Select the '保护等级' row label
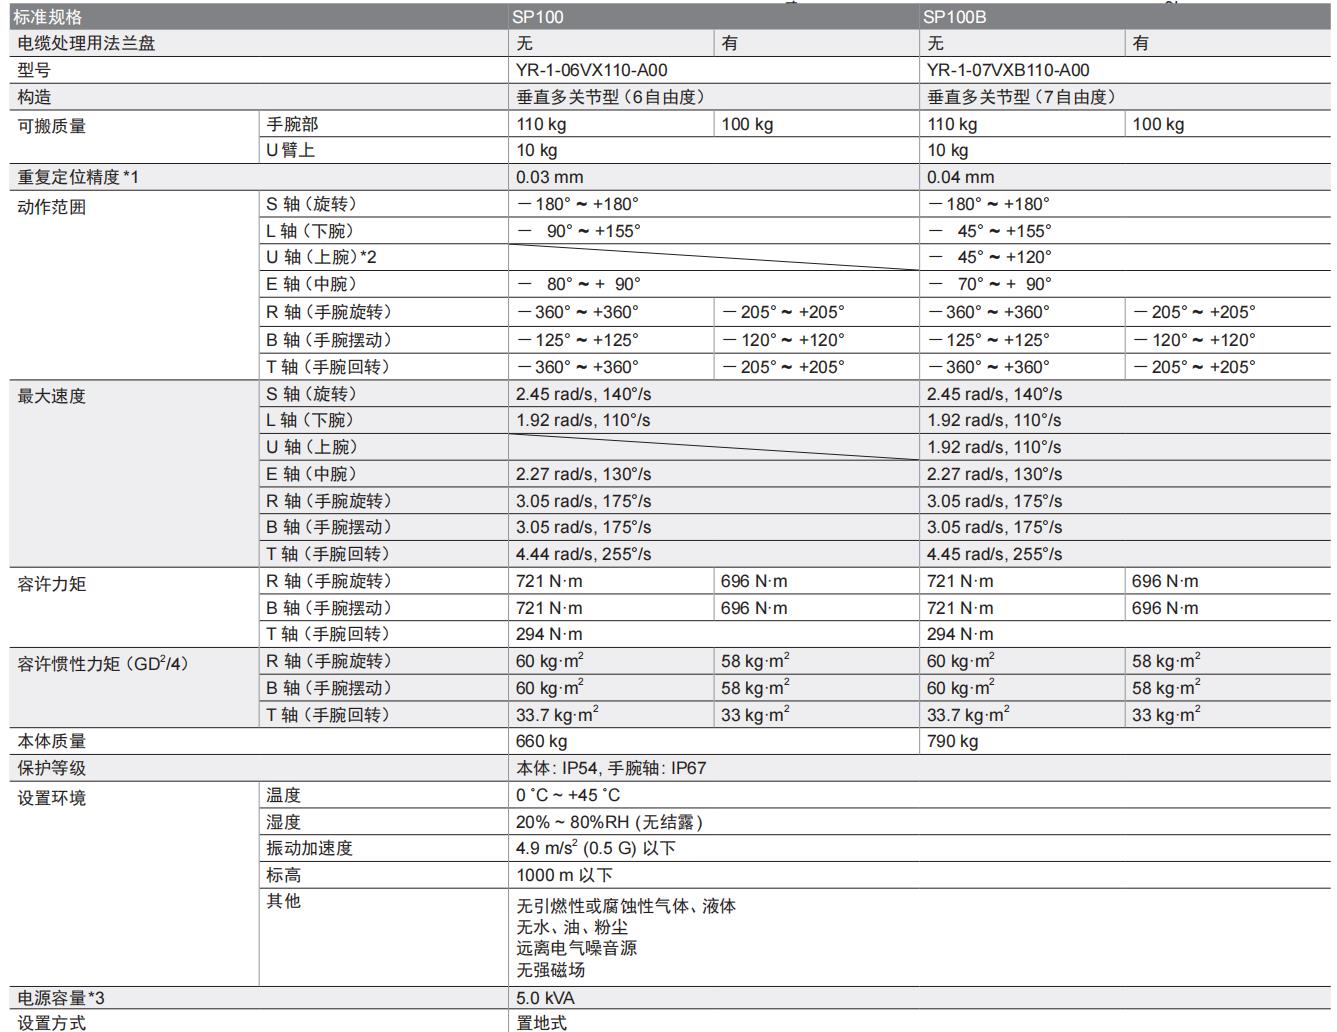The image size is (1337, 1032). pyautogui.click(x=52, y=768)
